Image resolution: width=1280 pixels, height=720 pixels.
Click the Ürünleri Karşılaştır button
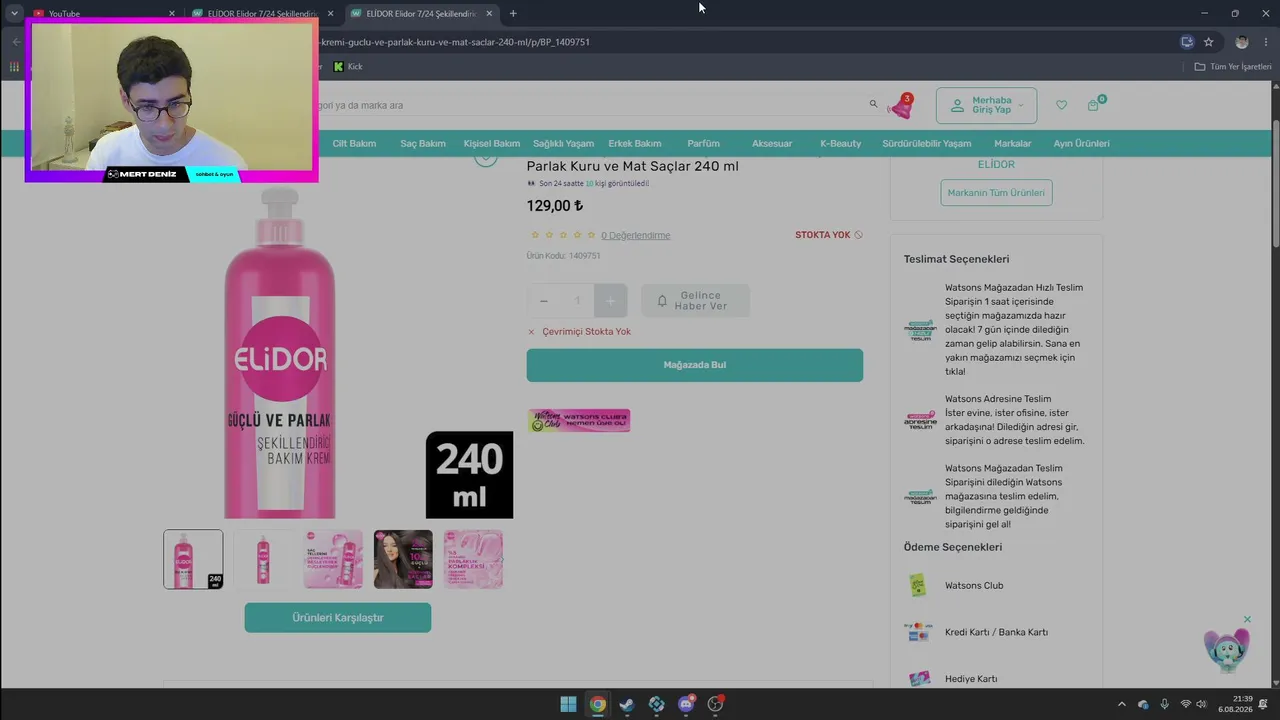(338, 618)
